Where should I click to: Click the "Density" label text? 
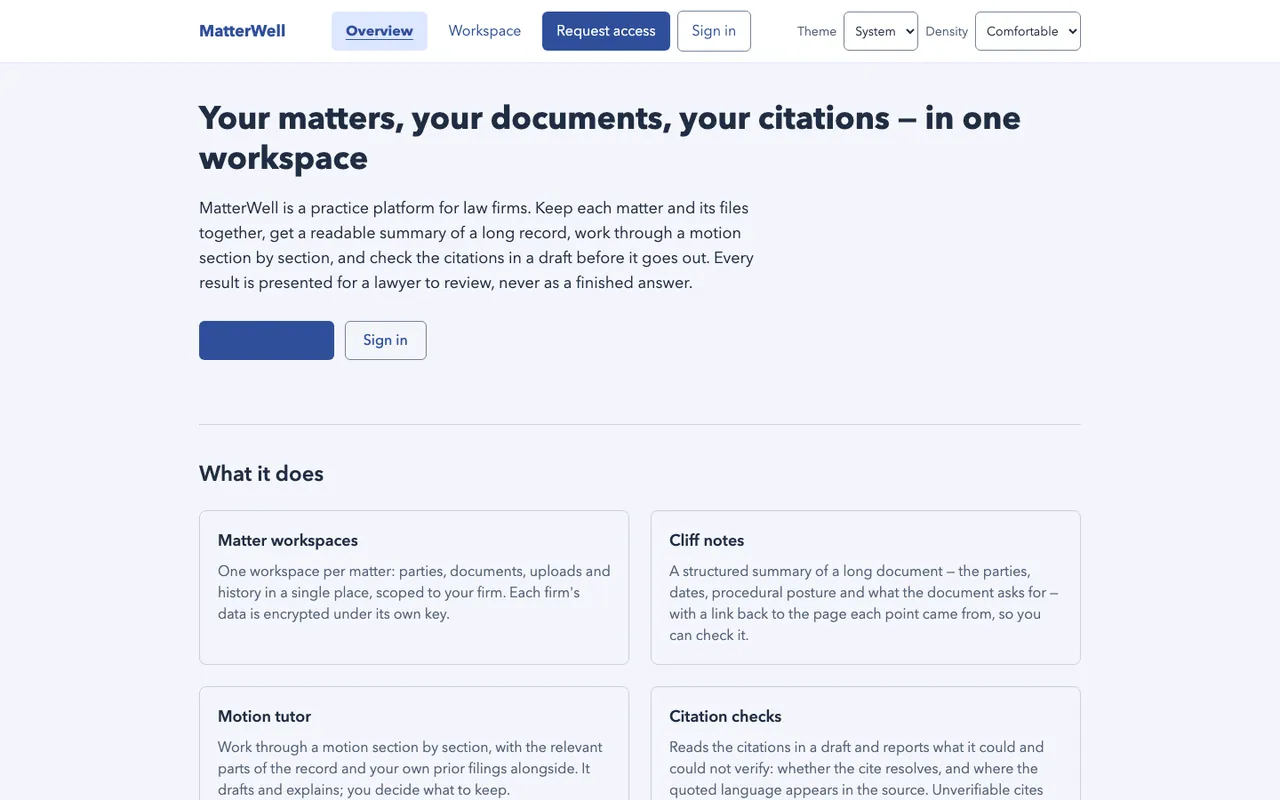(x=947, y=31)
